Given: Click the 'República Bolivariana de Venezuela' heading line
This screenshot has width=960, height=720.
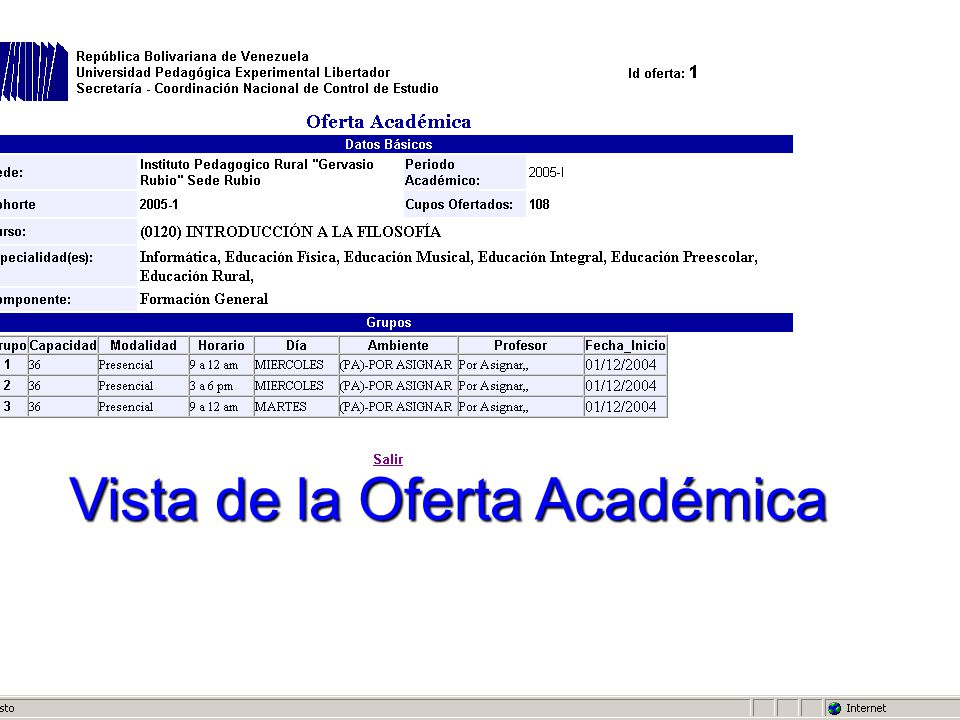Looking at the screenshot, I should point(192,56).
